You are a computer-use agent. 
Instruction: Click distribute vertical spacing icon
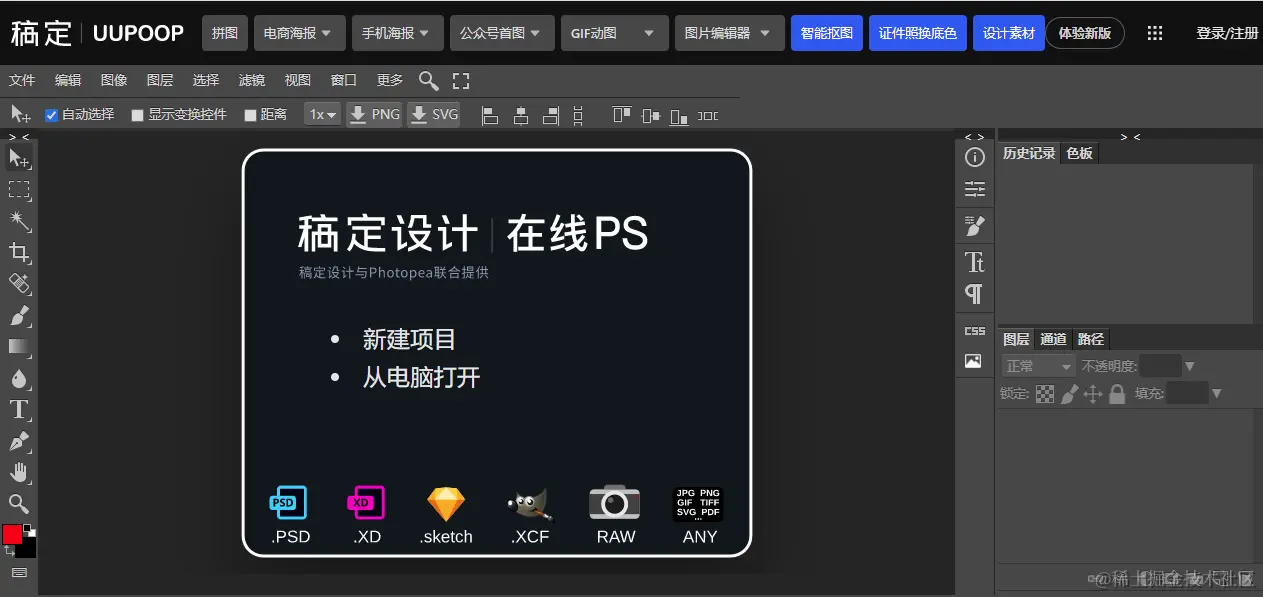pyautogui.click(x=578, y=115)
